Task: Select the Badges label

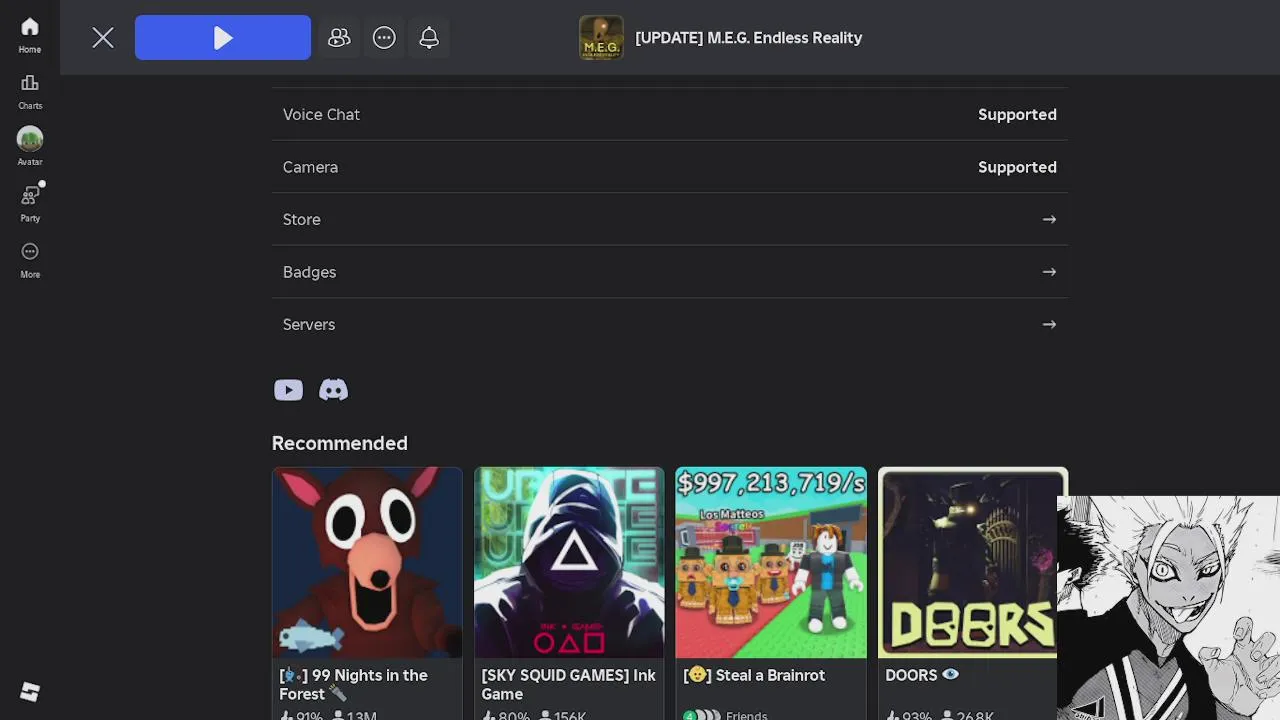Action: pyautogui.click(x=309, y=272)
